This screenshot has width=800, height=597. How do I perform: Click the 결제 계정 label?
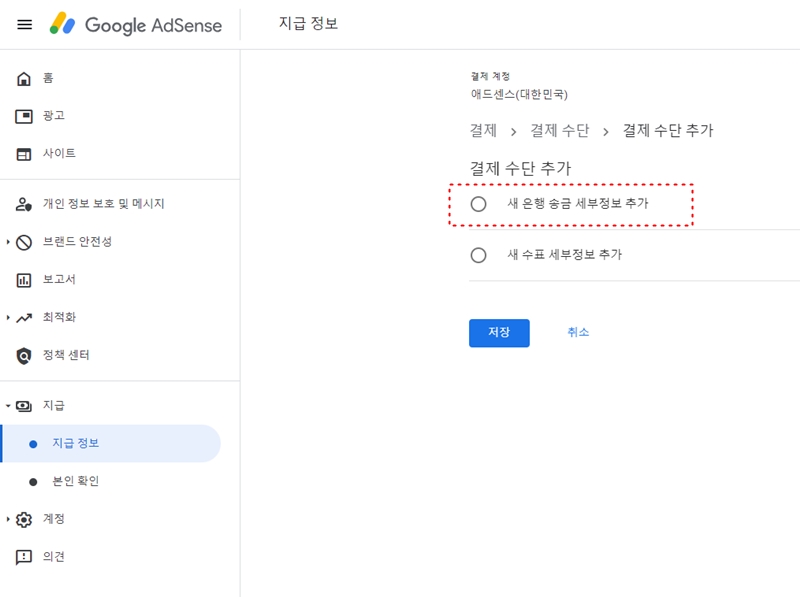(490, 76)
